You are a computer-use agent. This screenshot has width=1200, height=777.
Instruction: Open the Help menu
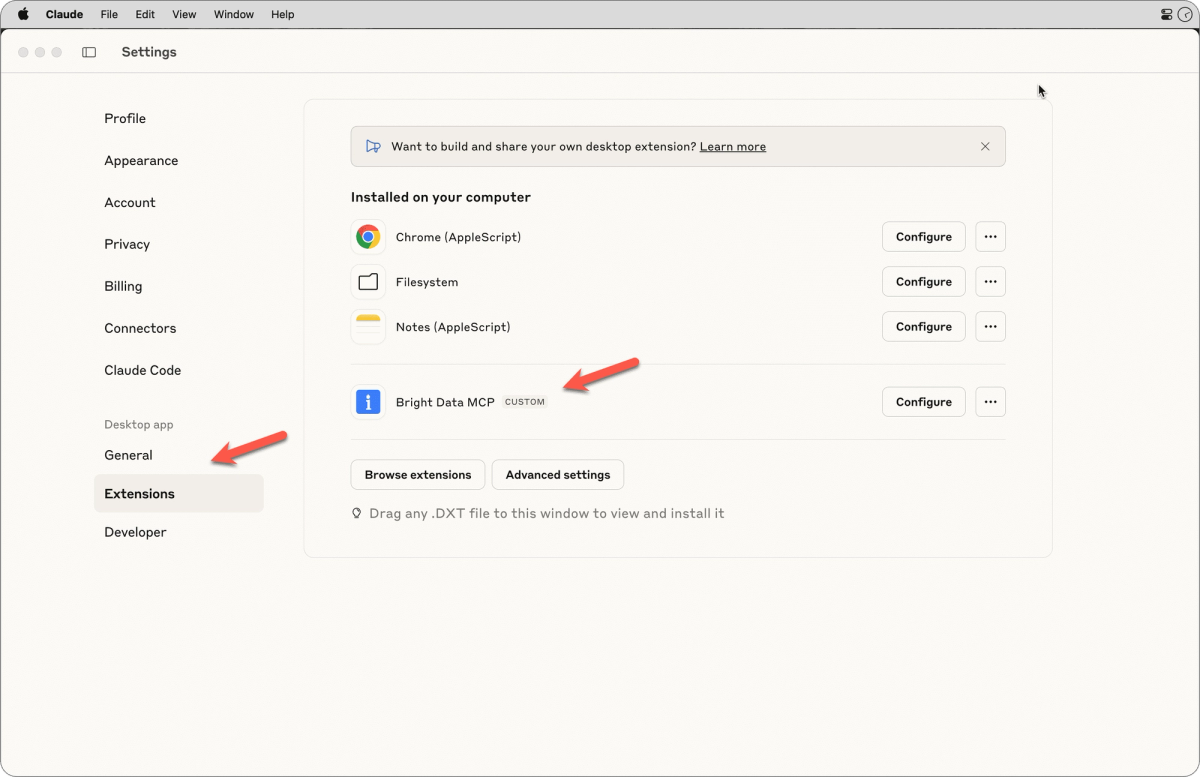click(283, 14)
